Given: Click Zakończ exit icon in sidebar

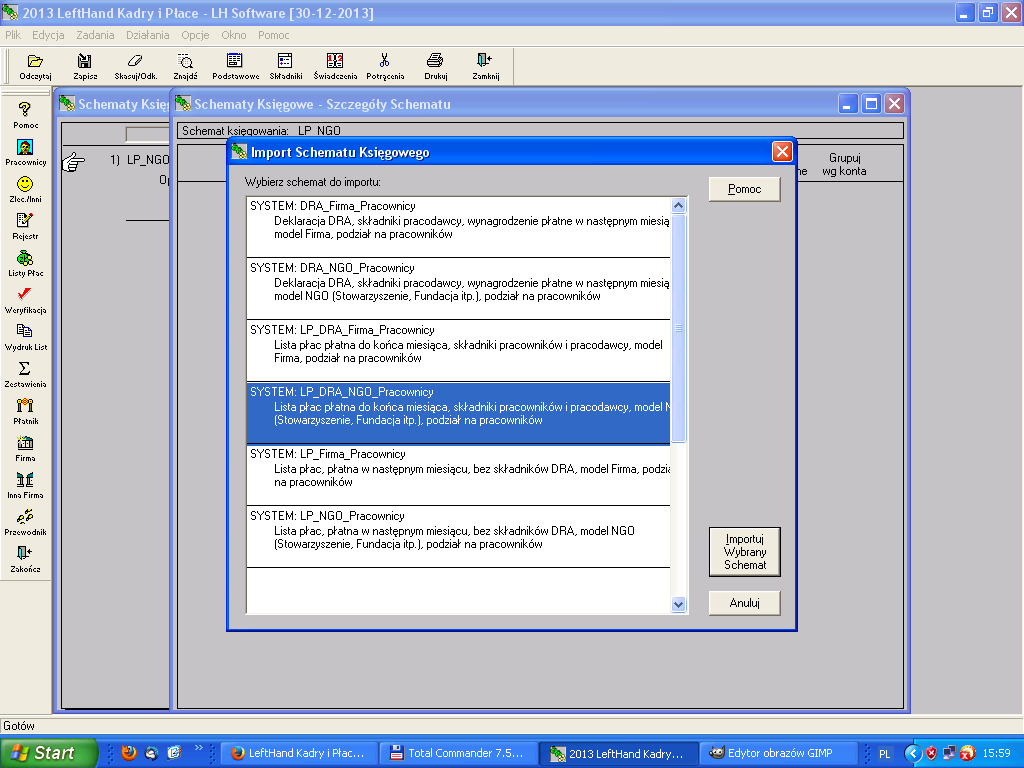Looking at the screenshot, I should pos(25,559).
